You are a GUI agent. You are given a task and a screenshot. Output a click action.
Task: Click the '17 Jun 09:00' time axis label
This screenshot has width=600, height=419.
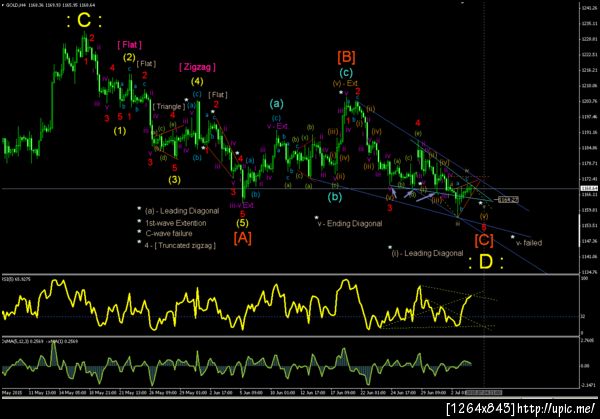(x=343, y=393)
